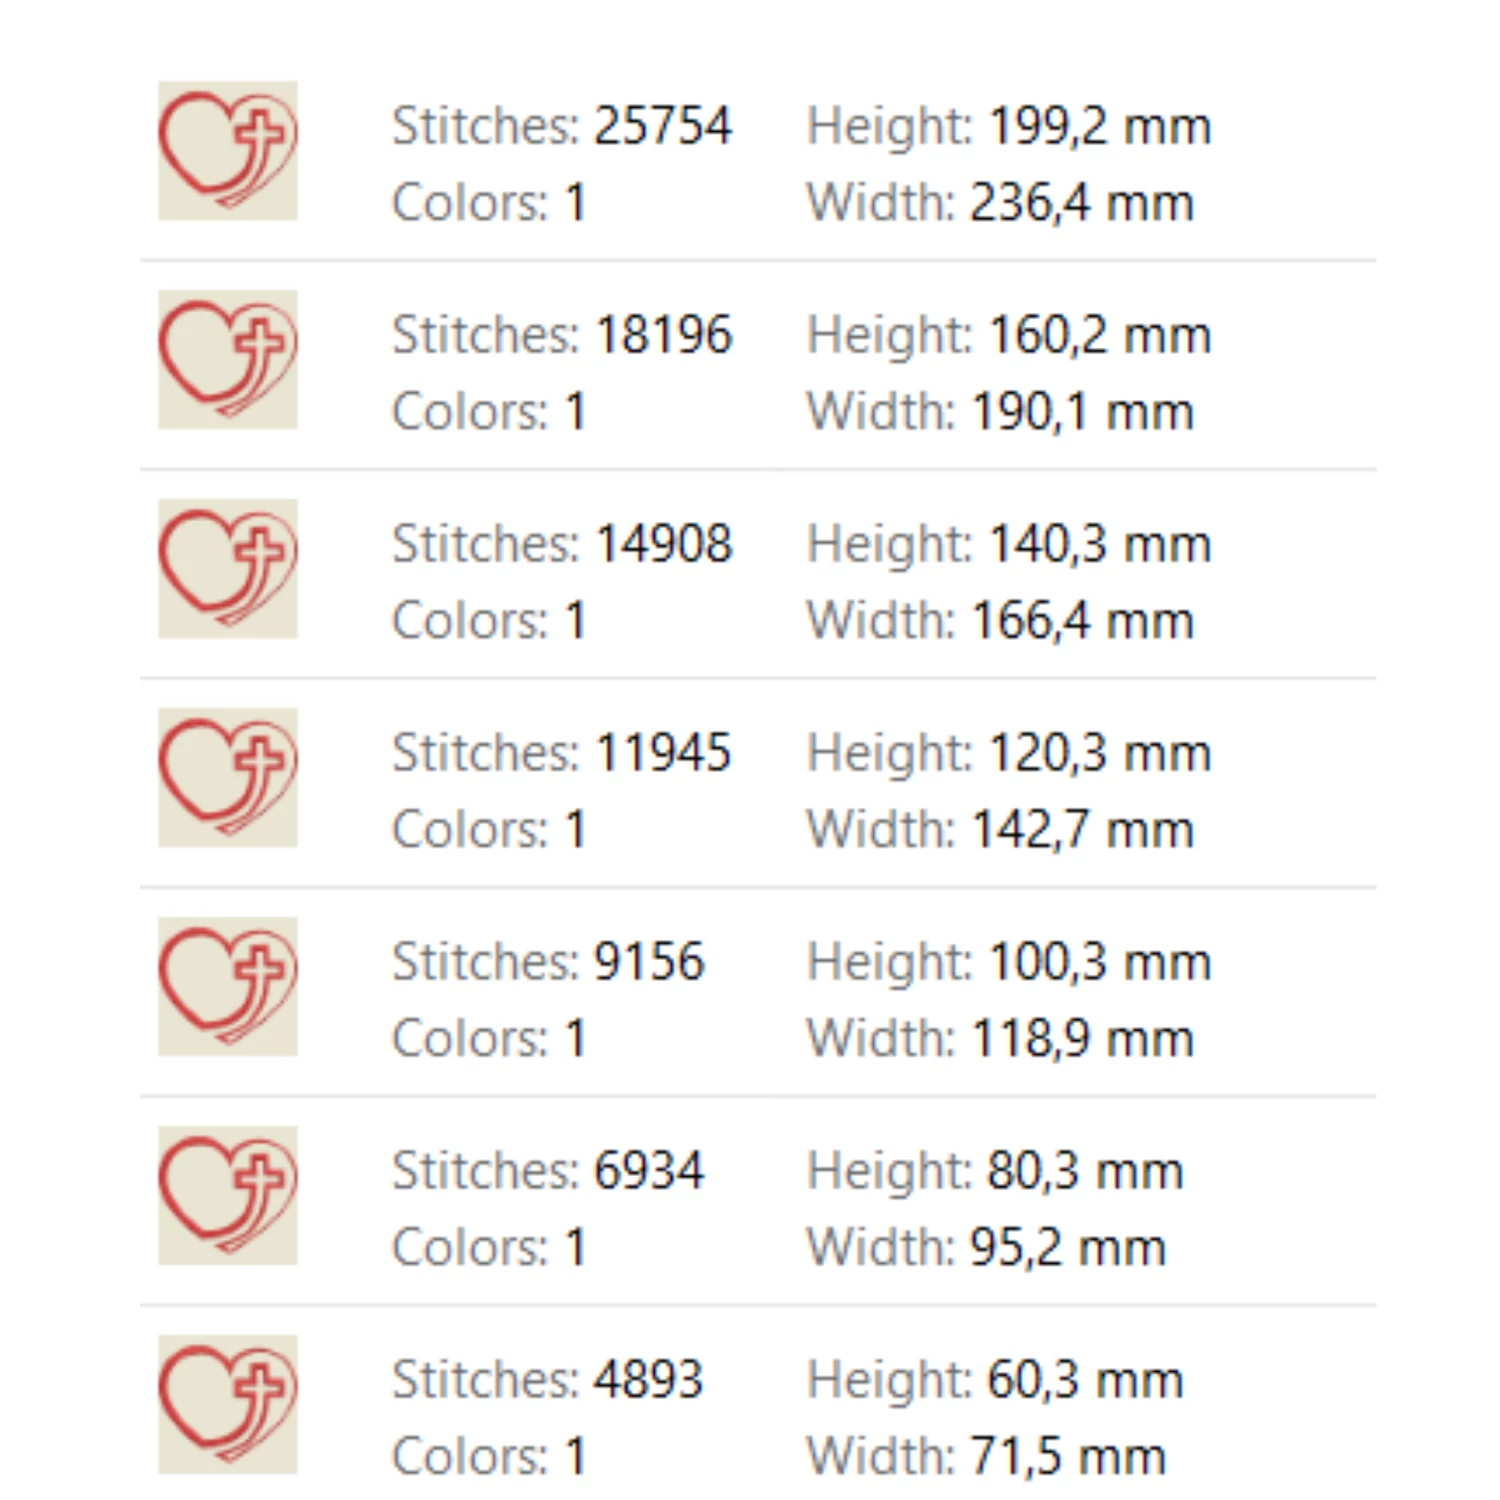Screen dimensions: 1500x1500
Task: Choose the 6934-stitch heart thumbnail
Action: [x=228, y=1195]
